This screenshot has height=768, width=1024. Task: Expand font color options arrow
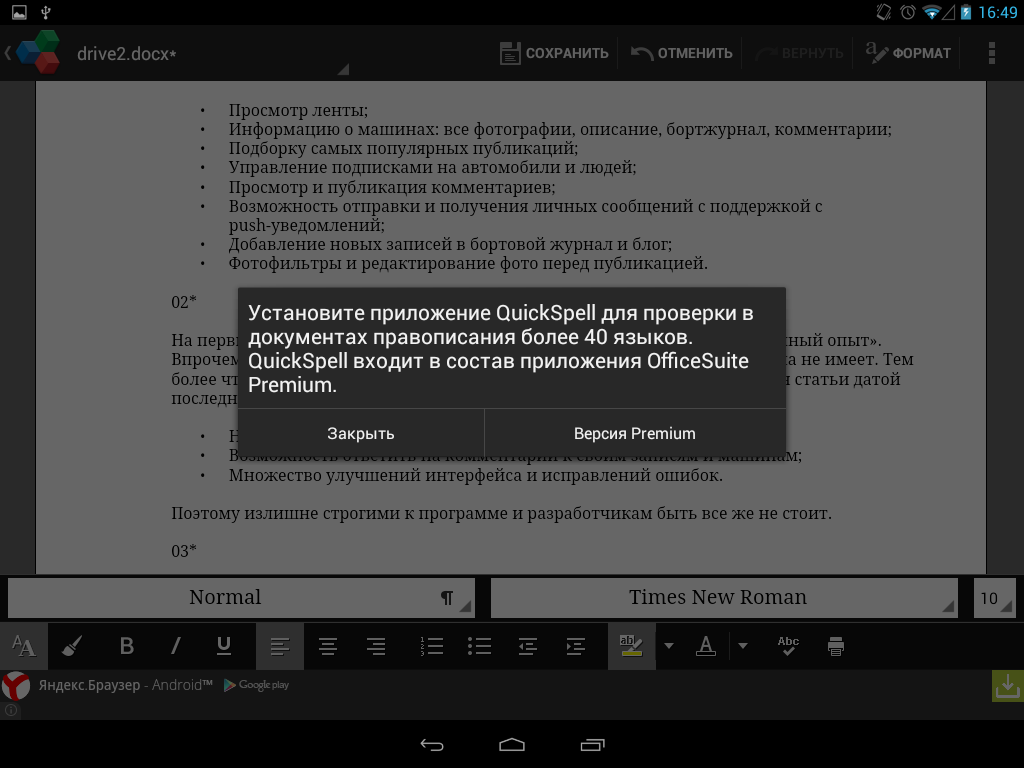tap(743, 647)
